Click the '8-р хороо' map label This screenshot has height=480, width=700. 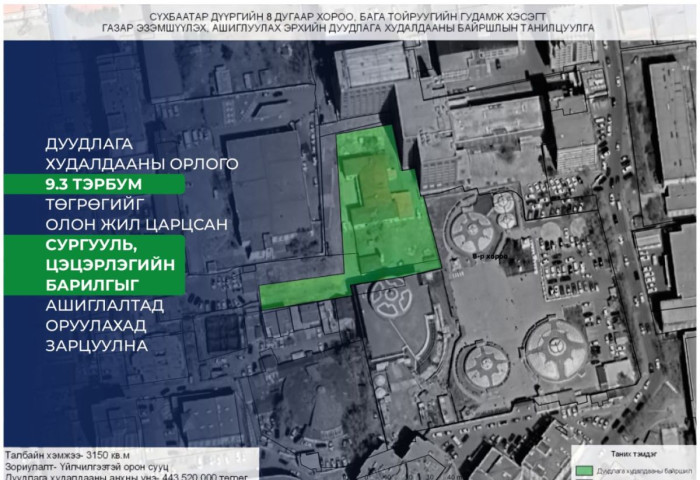tap(490, 257)
